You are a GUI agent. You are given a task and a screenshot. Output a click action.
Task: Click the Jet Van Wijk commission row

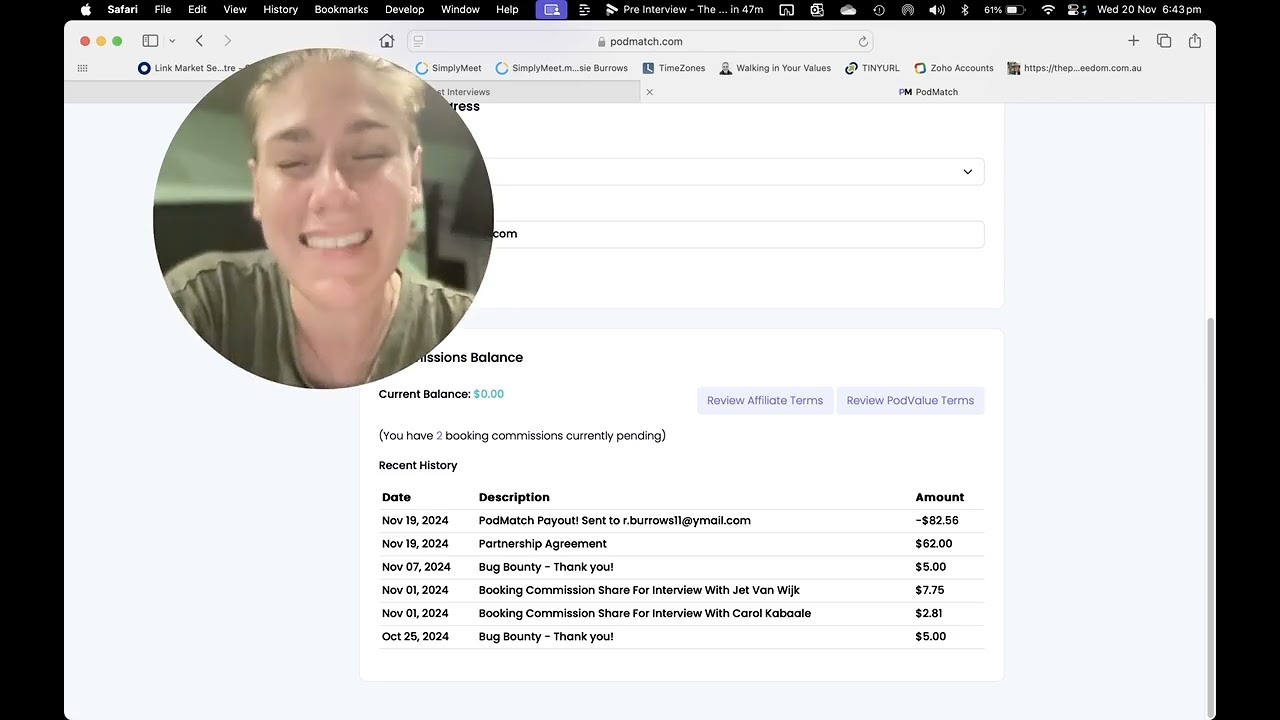click(681, 590)
